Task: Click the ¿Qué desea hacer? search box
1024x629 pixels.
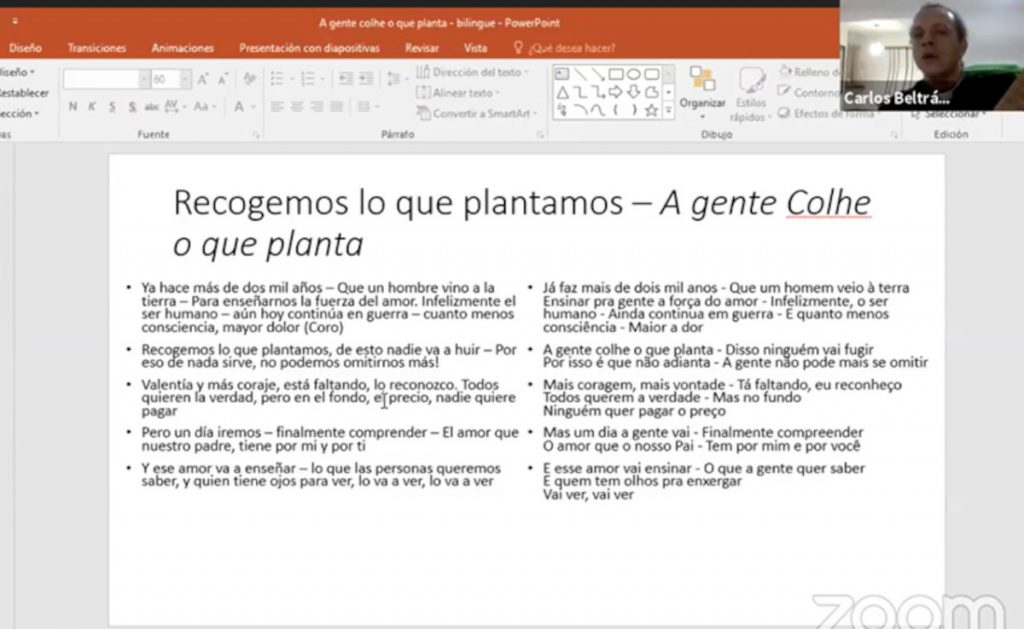Action: click(x=571, y=48)
